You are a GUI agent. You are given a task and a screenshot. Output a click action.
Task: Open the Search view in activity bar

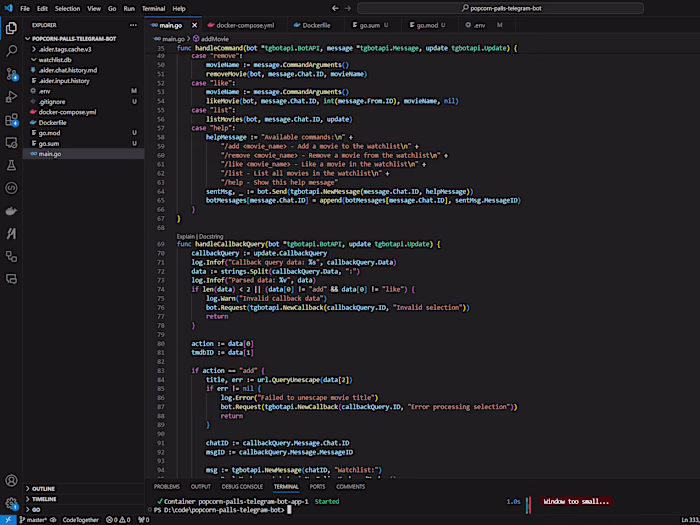tap(11, 49)
